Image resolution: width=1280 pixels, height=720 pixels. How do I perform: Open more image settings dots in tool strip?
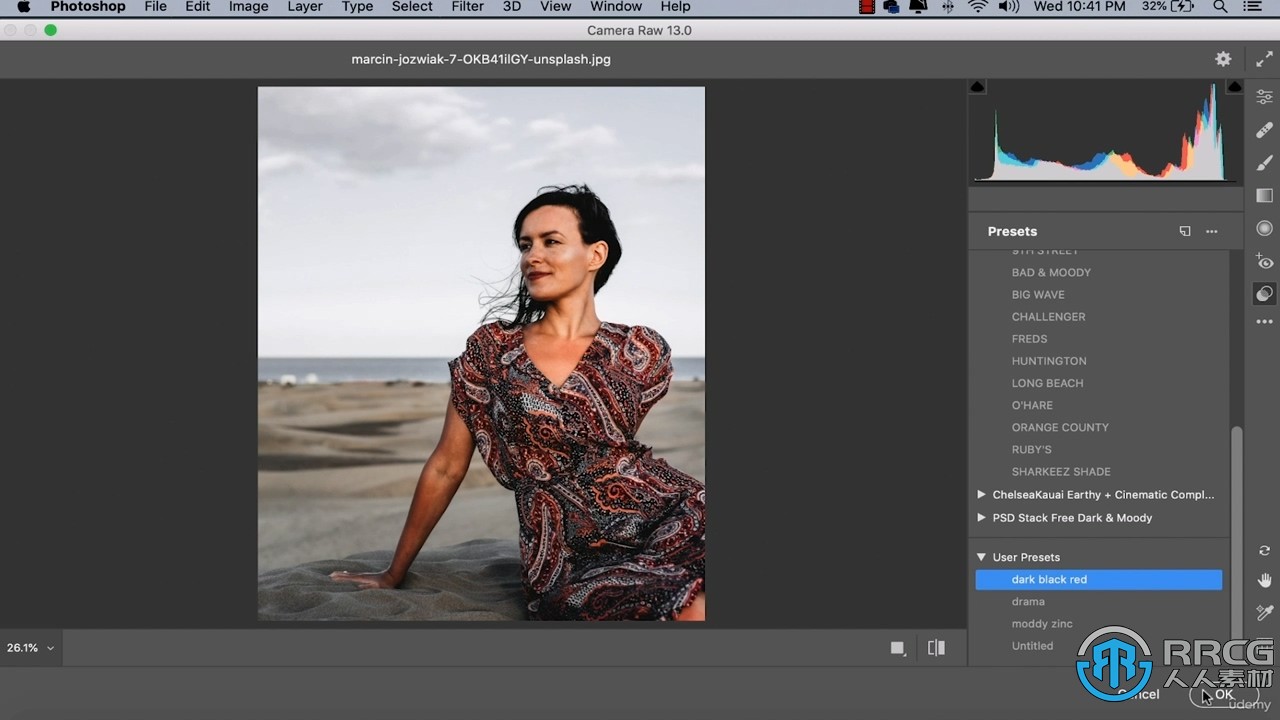1264,322
